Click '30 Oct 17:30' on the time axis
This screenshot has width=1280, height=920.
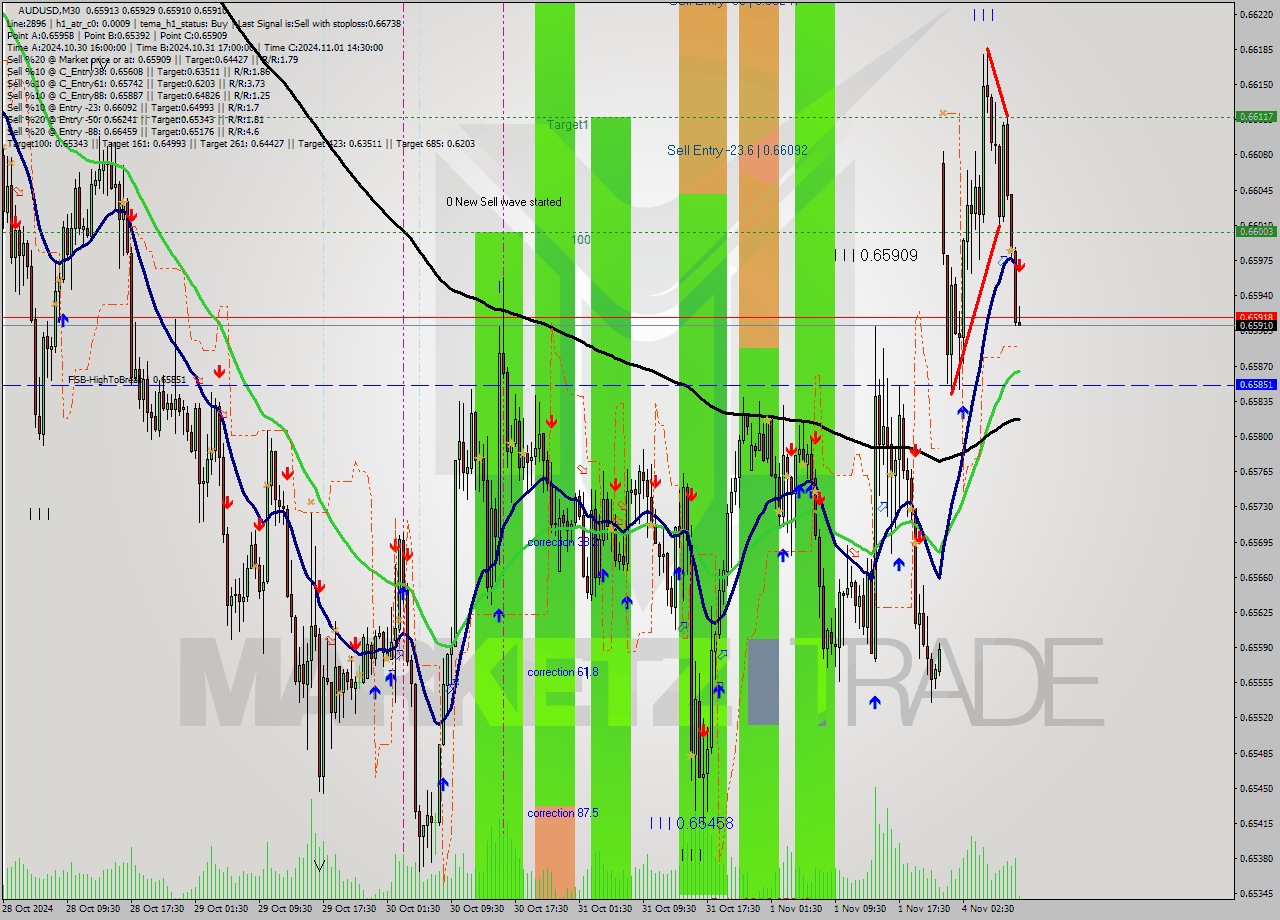pos(542,908)
